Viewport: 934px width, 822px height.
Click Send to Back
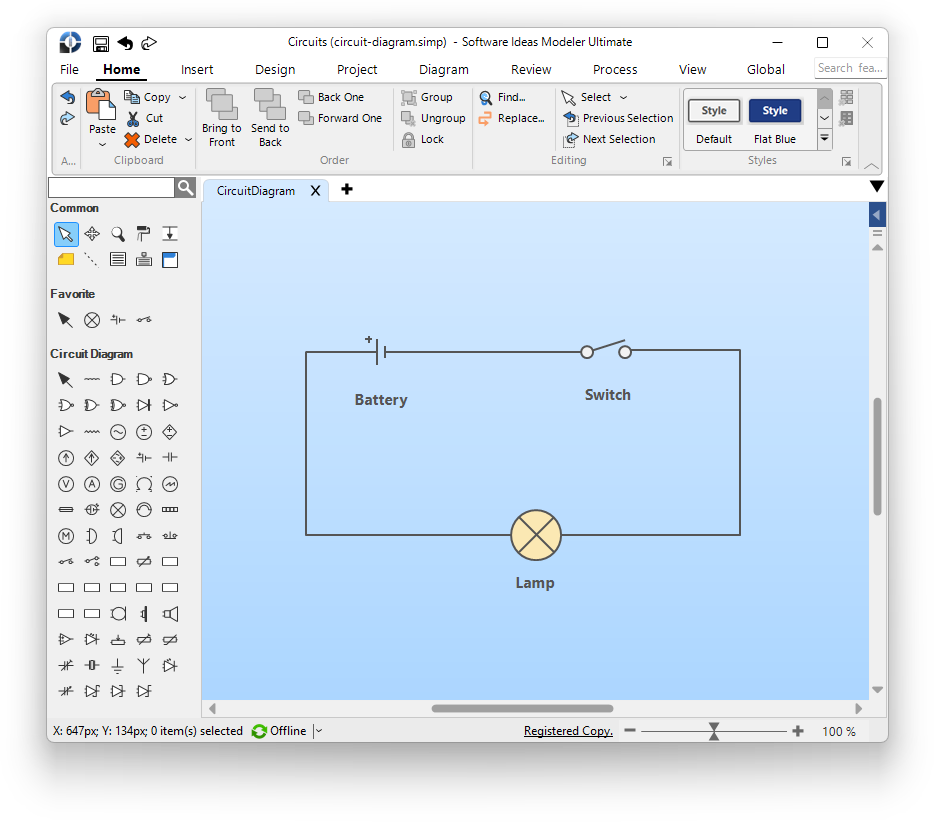click(270, 119)
